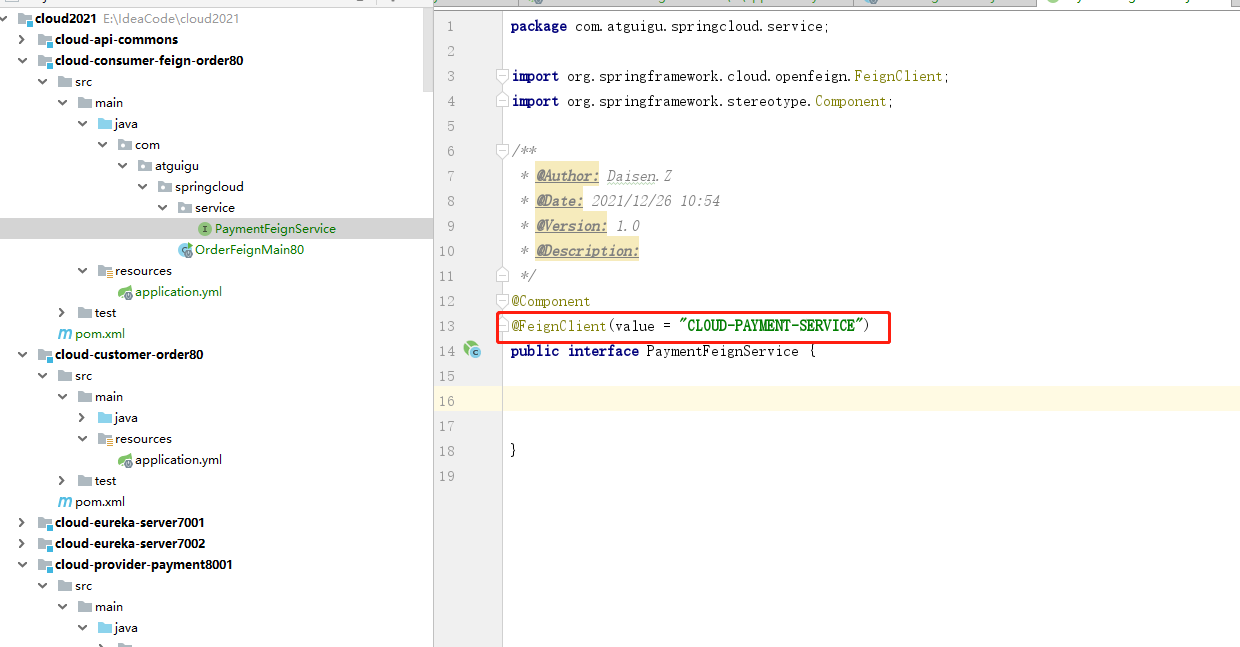1240x647 pixels.
Task: Click the cloud2021 root project icon
Action: [x=25, y=19]
